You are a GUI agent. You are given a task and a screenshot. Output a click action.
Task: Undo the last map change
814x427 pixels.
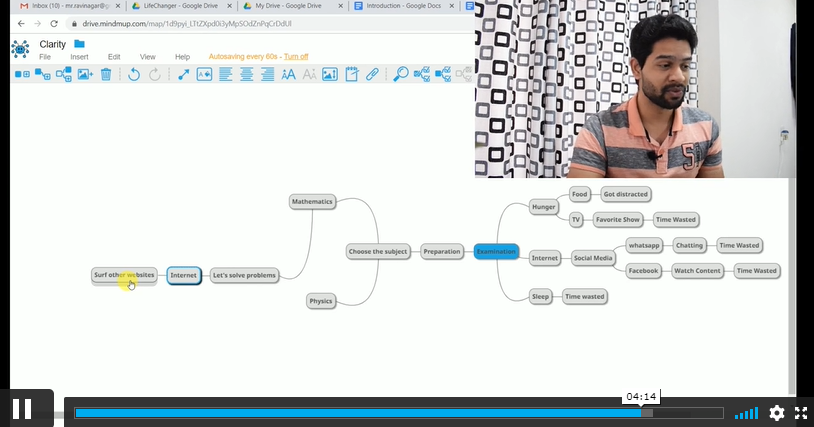click(134, 74)
